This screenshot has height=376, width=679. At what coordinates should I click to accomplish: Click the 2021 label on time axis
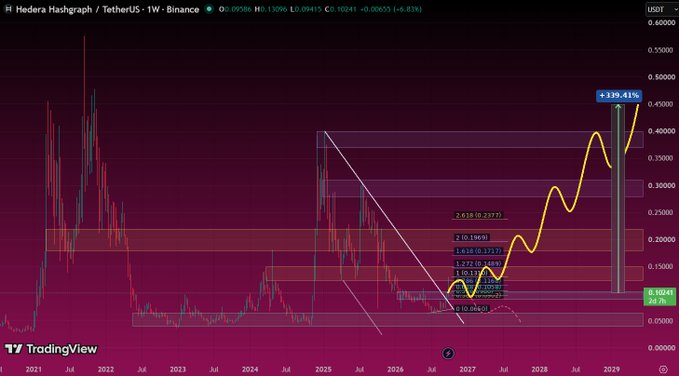(33, 370)
